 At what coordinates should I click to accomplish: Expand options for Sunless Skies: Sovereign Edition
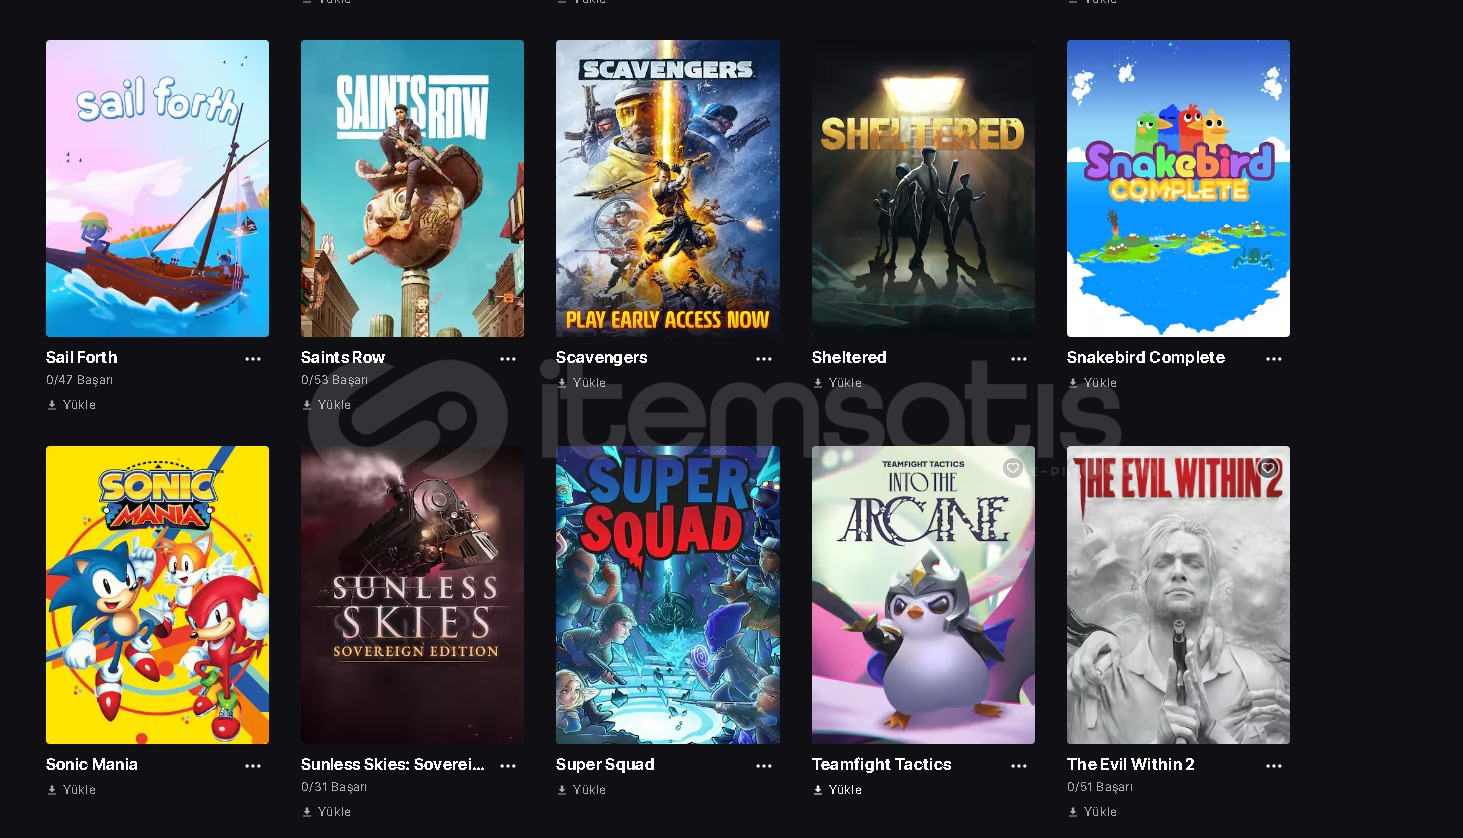click(x=508, y=766)
